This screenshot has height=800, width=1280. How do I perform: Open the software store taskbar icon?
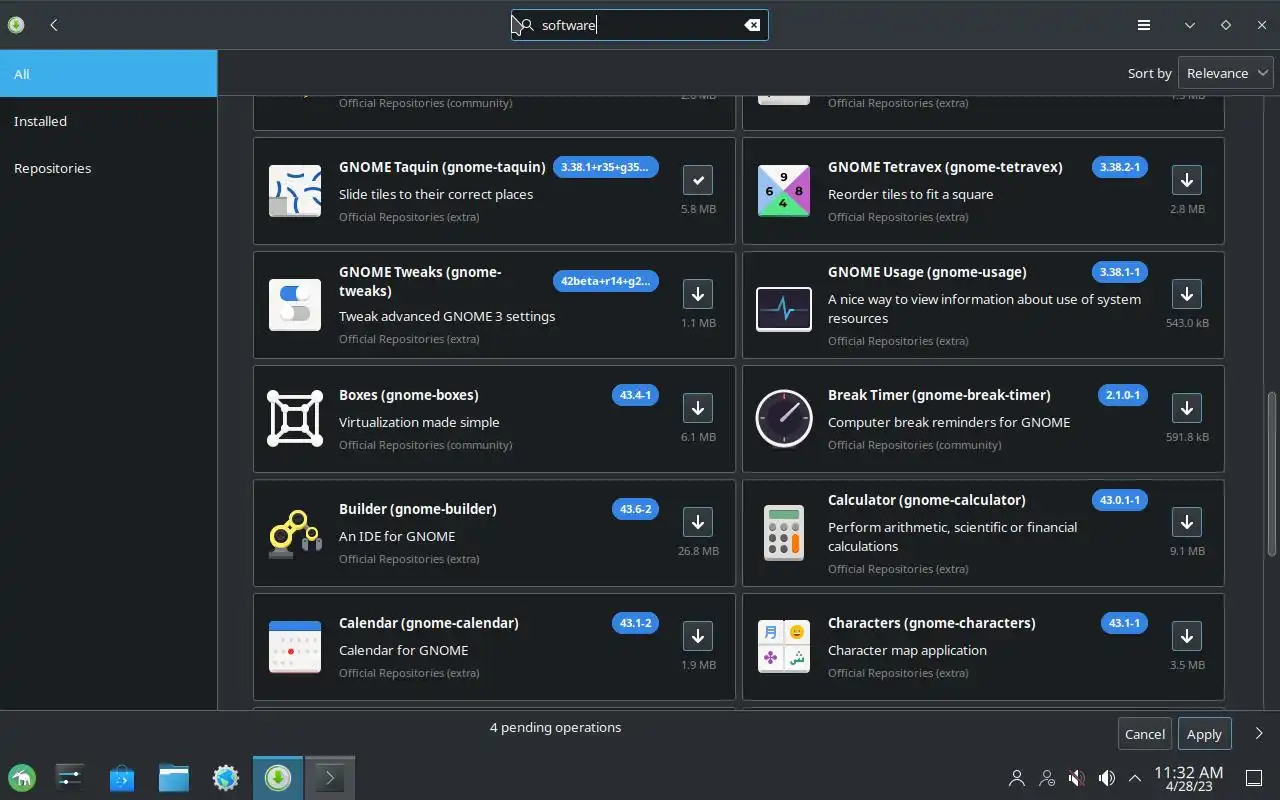pyautogui.click(x=122, y=777)
